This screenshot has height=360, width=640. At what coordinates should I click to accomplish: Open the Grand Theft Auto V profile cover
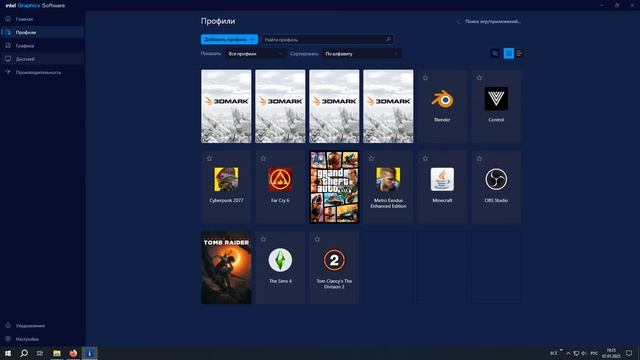334,187
